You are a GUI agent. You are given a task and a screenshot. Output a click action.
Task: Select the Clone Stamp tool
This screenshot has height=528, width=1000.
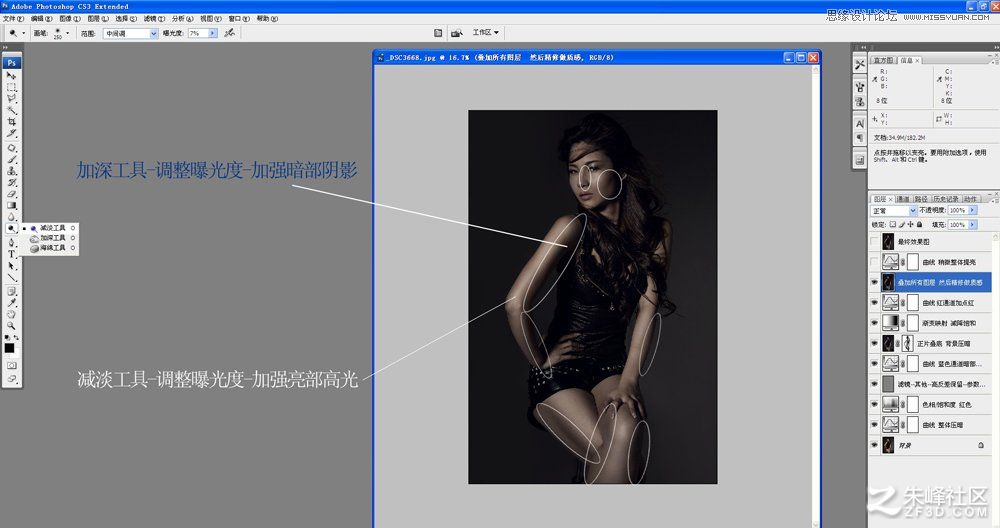[11, 171]
